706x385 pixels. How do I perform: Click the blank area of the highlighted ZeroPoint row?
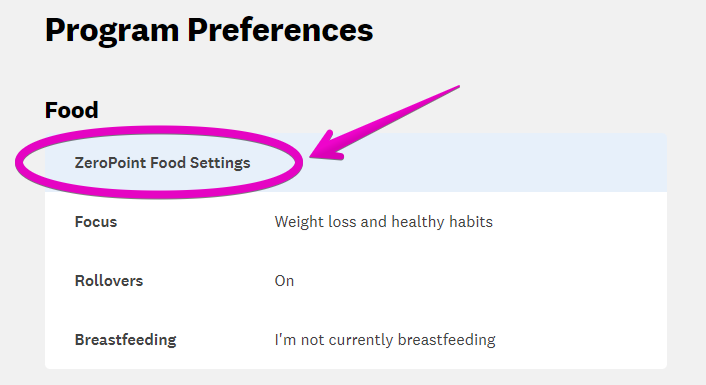coord(482,163)
